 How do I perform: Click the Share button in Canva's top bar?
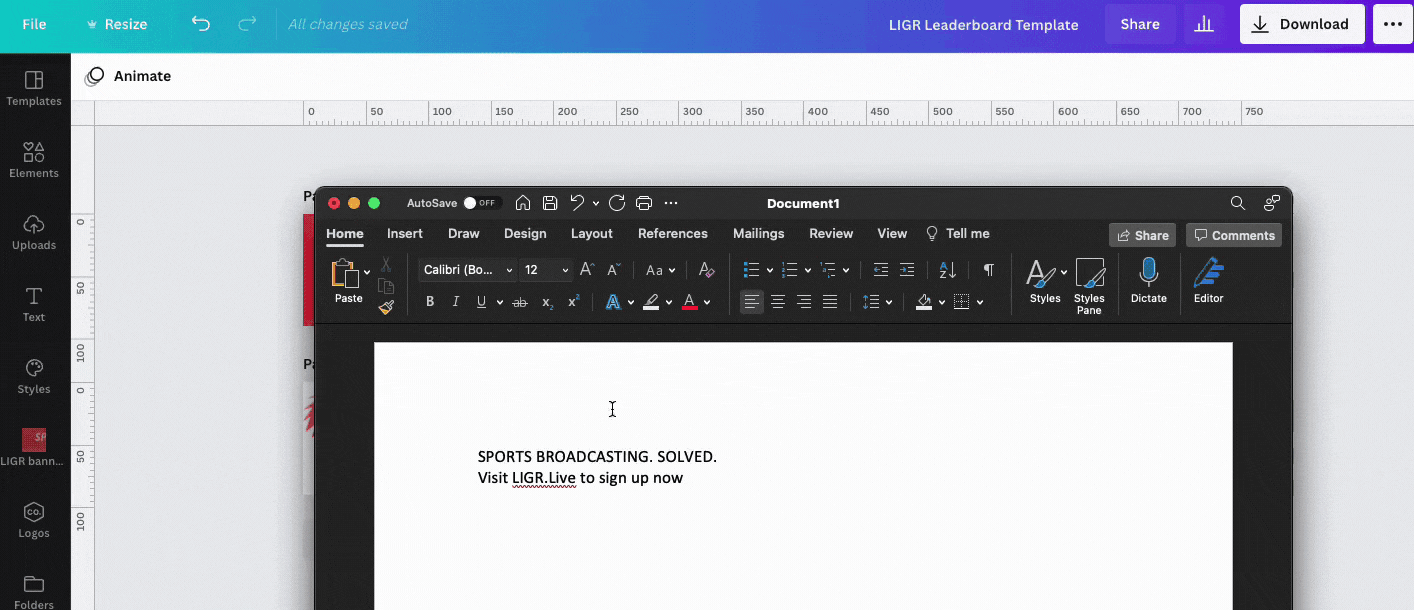tap(1140, 24)
